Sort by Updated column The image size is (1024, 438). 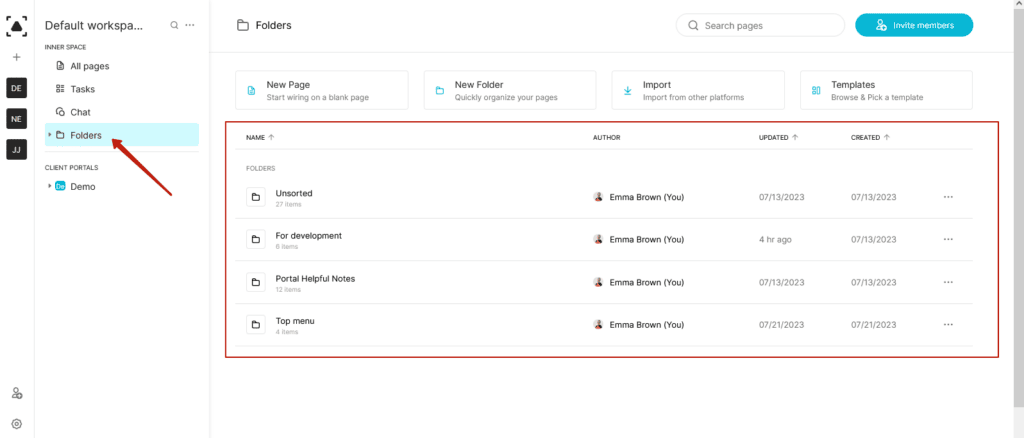click(x=778, y=138)
